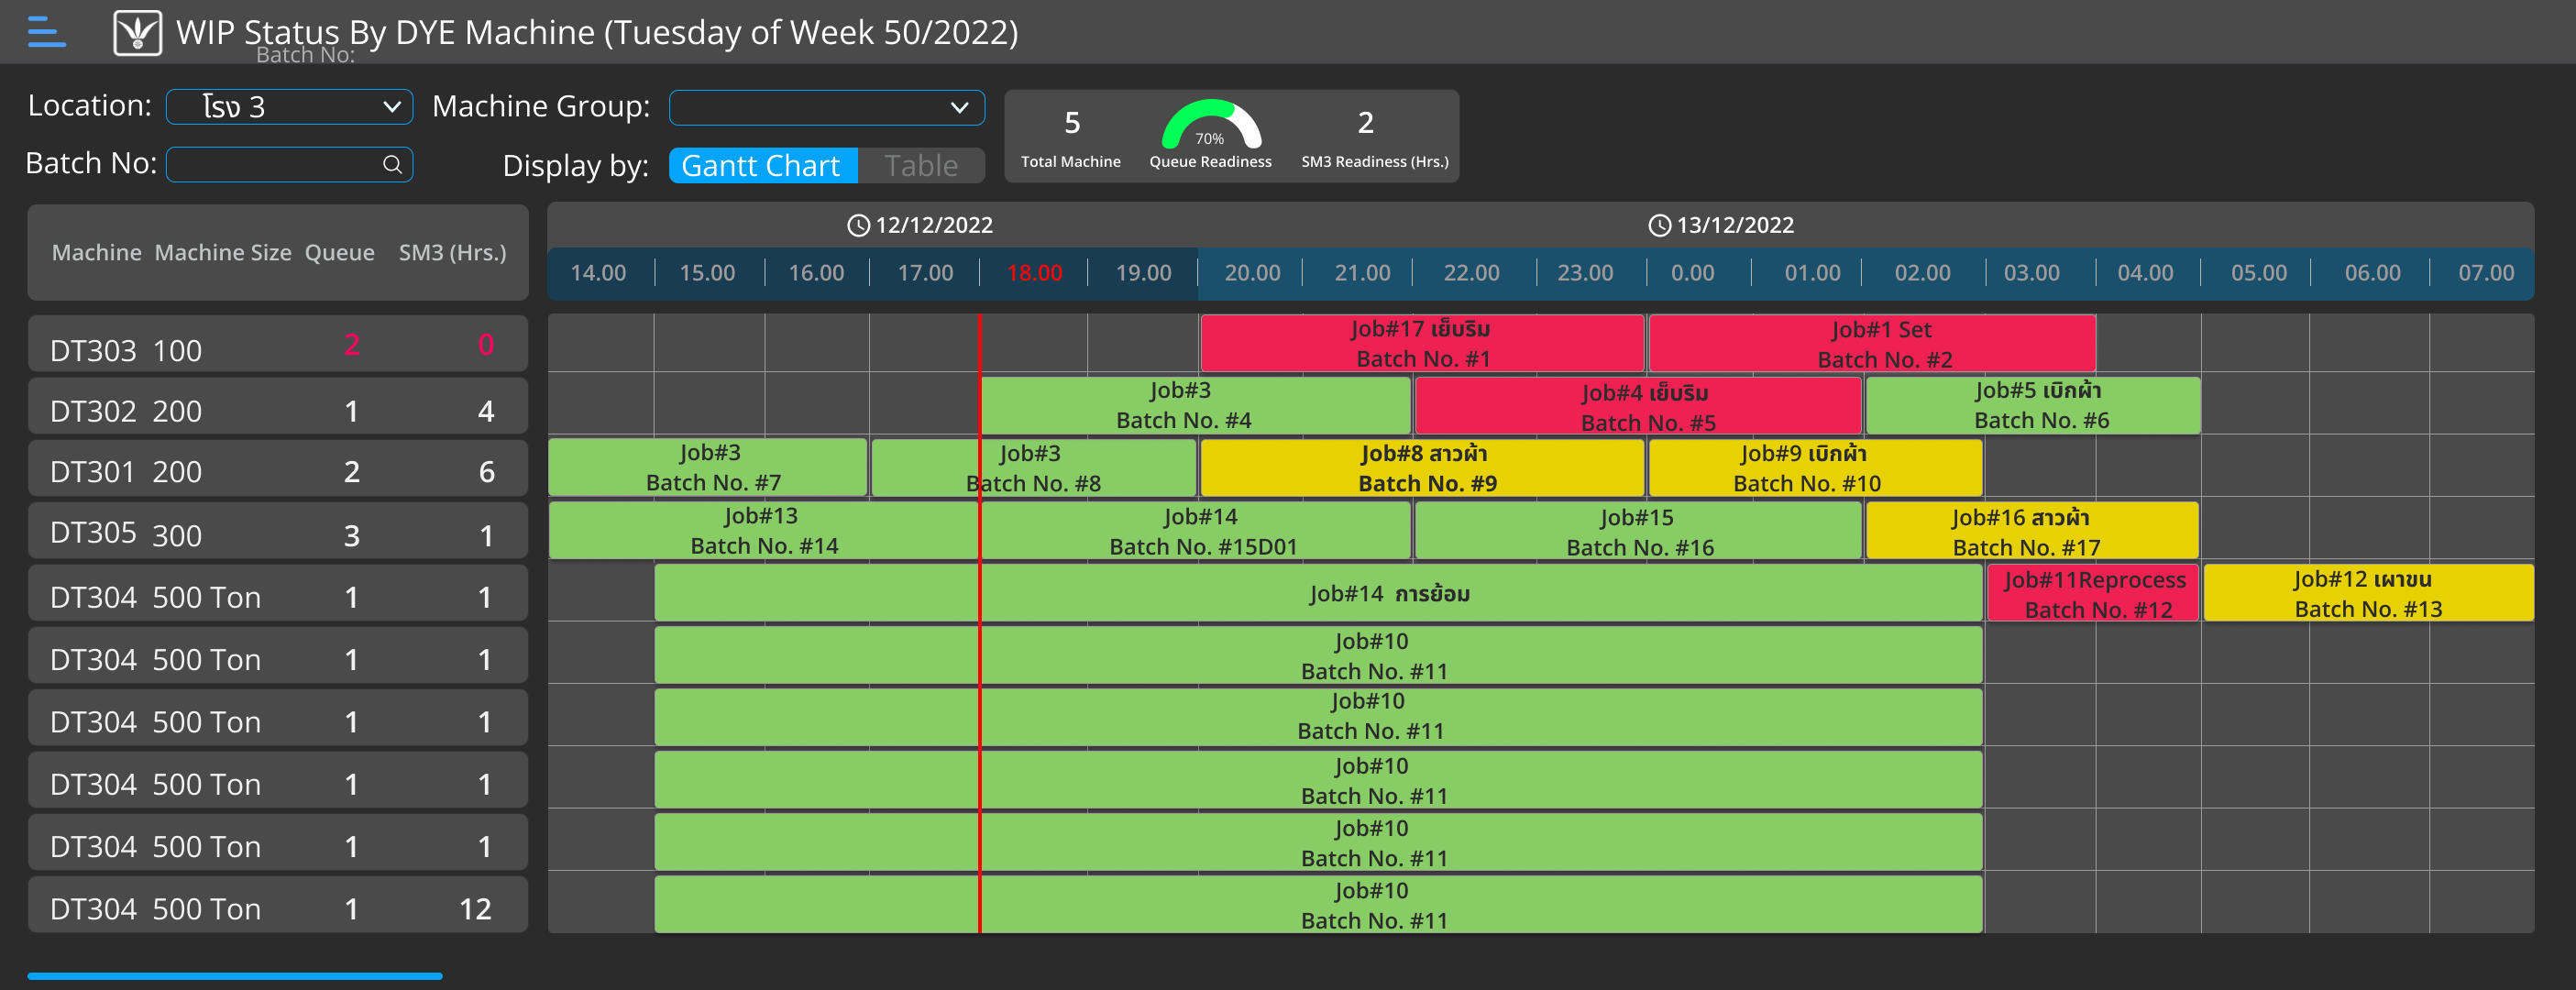Click the clock icon beside 12/12/2022
The height and width of the screenshot is (990, 2576).
click(858, 226)
